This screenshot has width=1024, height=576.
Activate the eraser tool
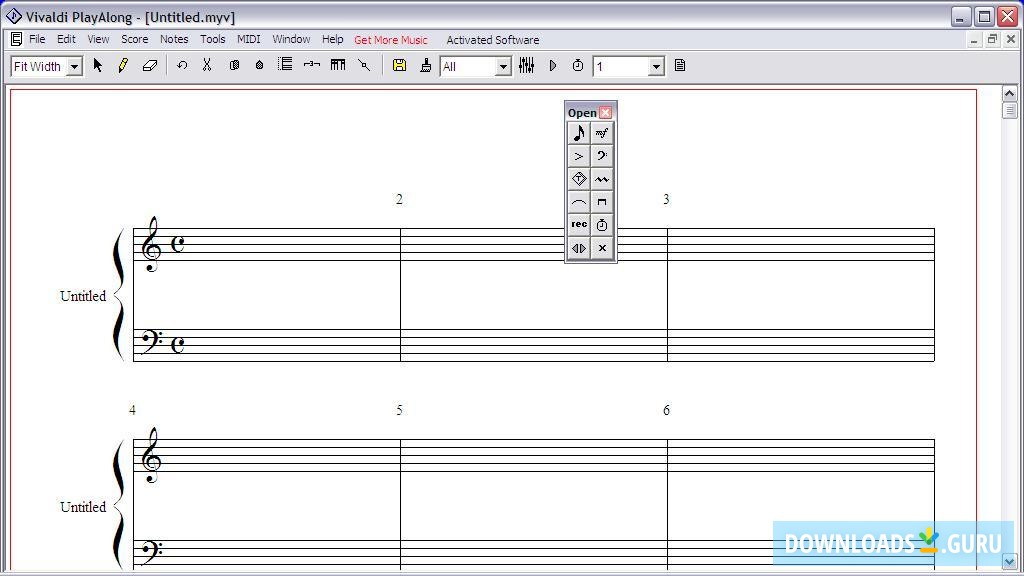150,66
